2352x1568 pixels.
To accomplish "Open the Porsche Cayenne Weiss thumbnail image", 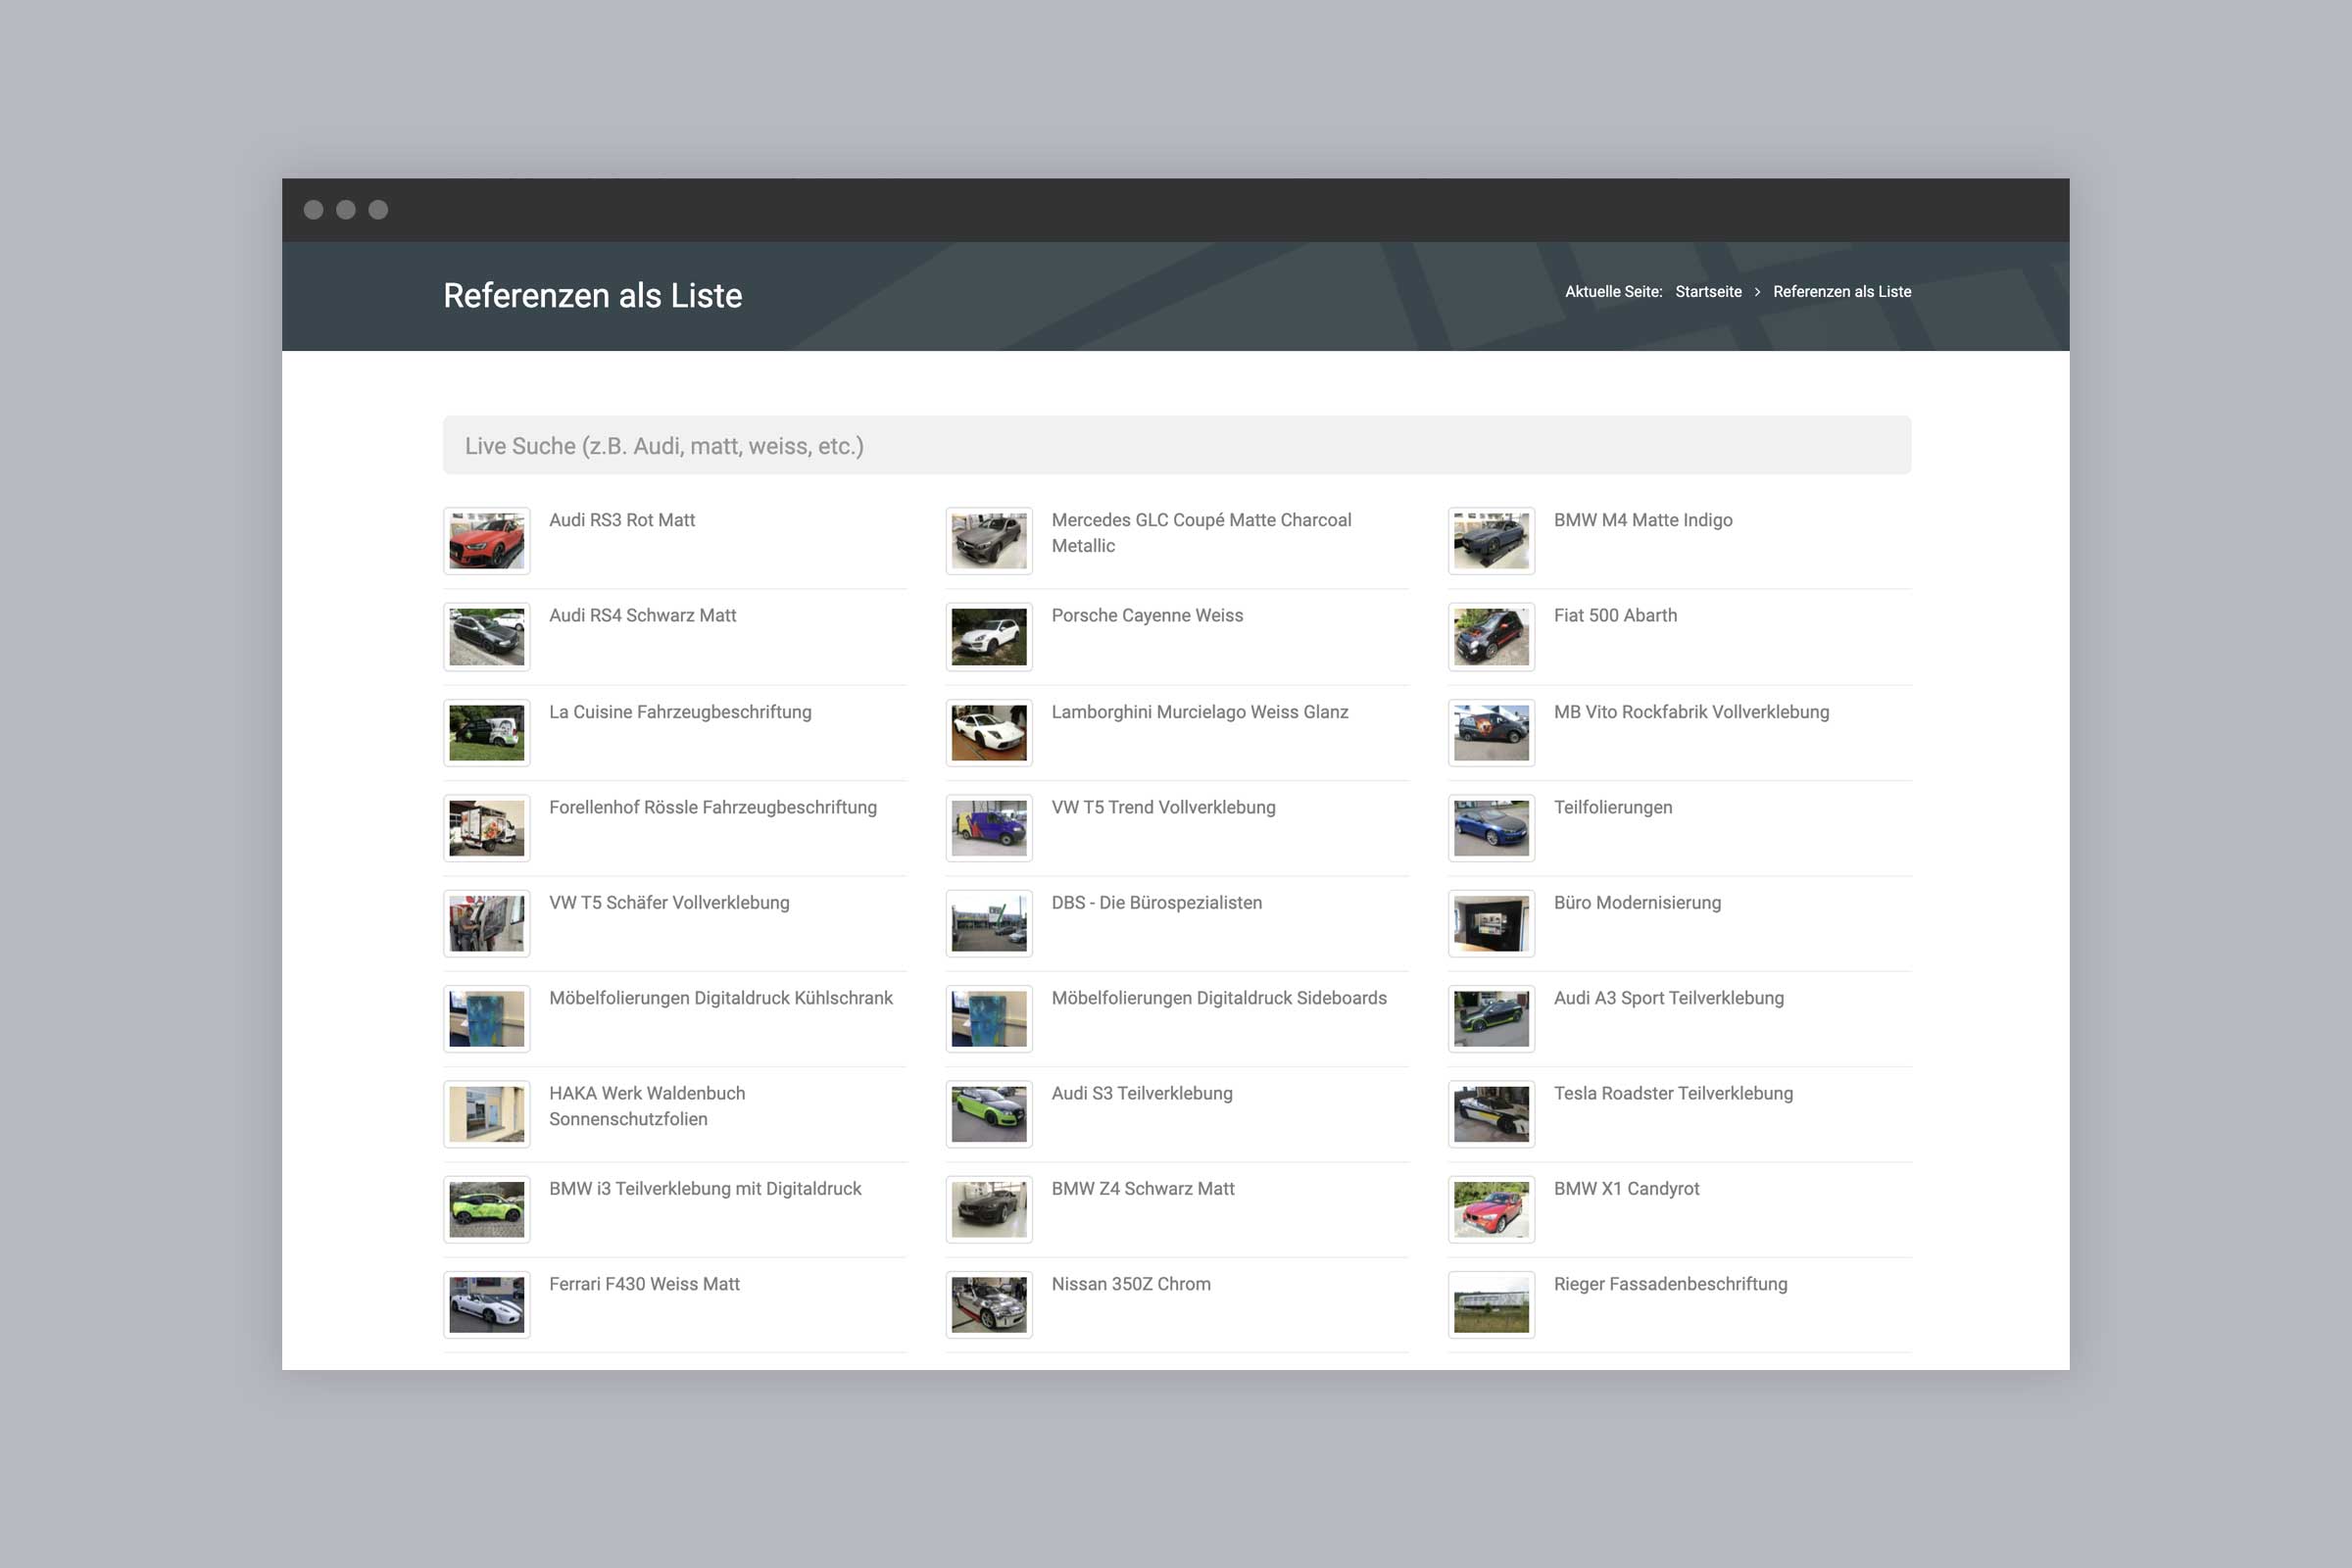I will pyautogui.click(x=988, y=637).
